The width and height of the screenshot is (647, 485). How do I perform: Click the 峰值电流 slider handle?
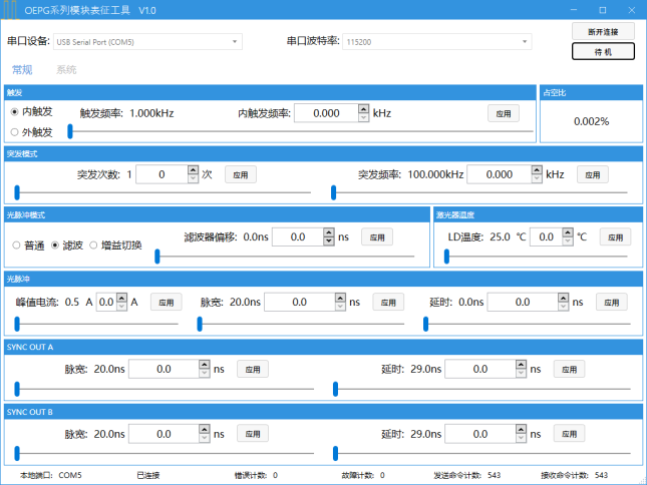pos(17,324)
